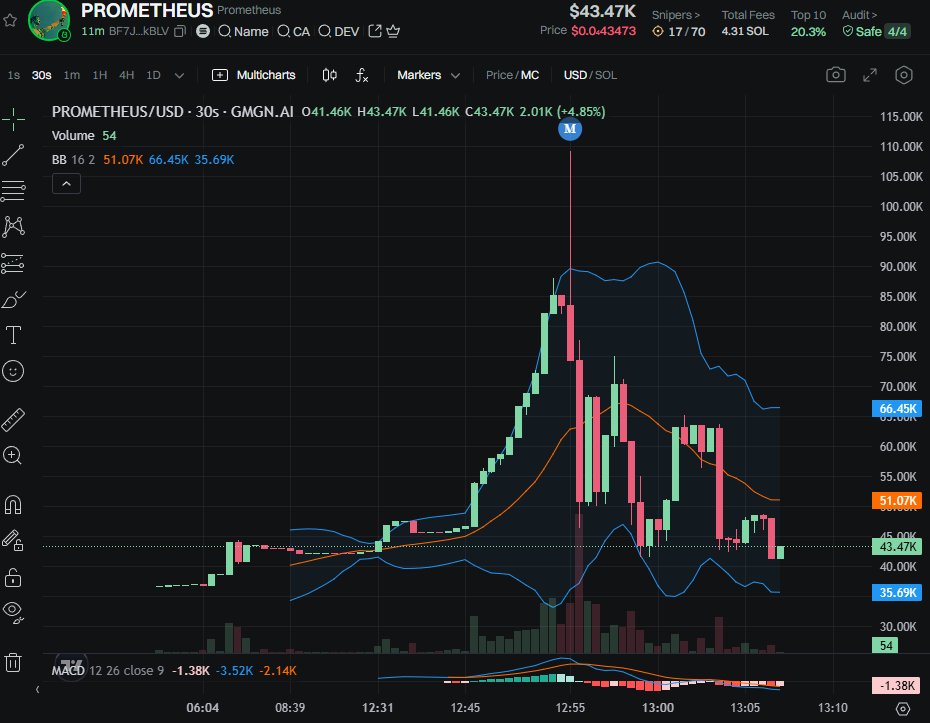Screen dimensions: 930x723
Task: Set chart currency to SOL
Action: [606, 75]
